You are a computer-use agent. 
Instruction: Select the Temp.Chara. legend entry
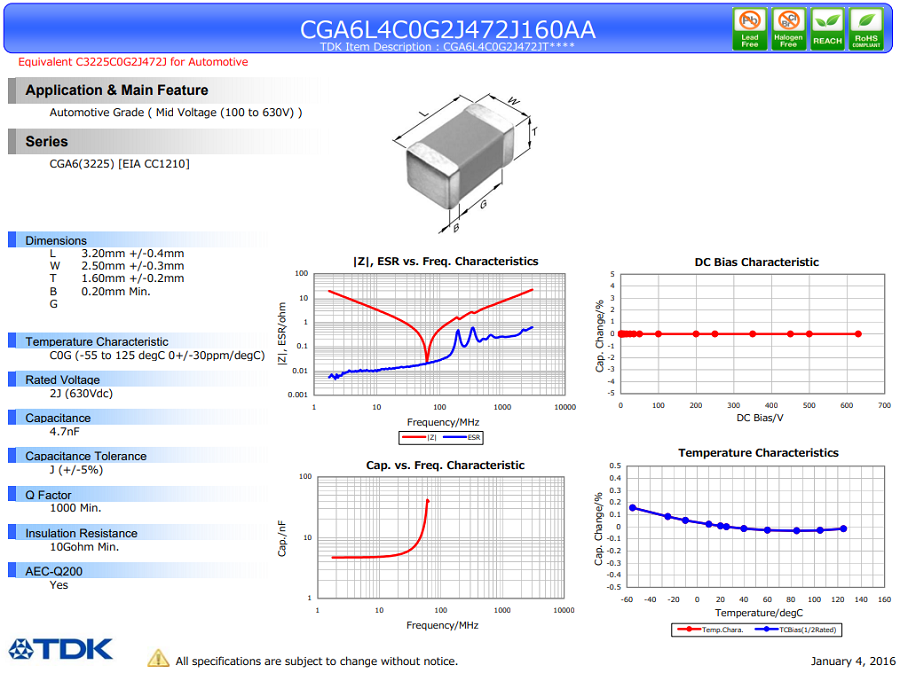(711, 629)
